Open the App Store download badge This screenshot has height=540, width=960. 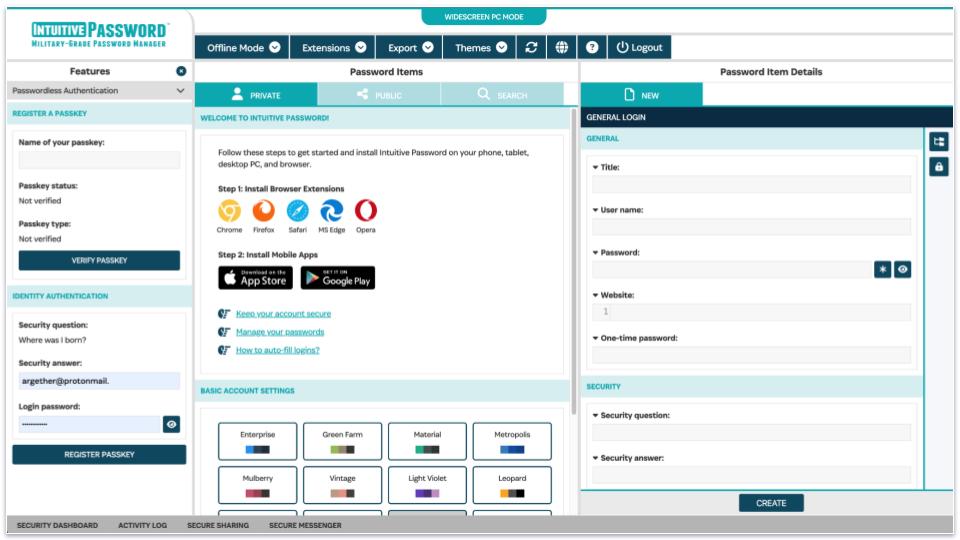pos(255,277)
